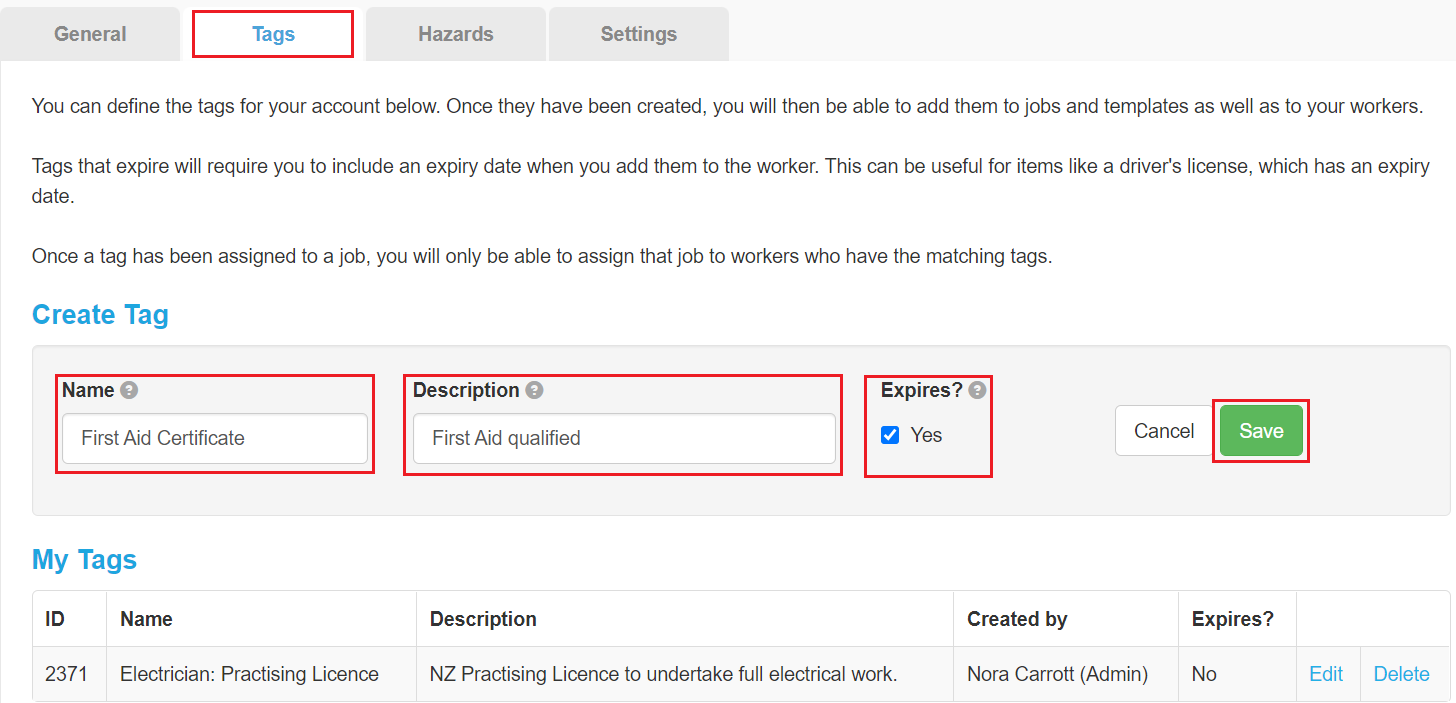Click the Name column header
The height and width of the screenshot is (703, 1456).
point(146,619)
